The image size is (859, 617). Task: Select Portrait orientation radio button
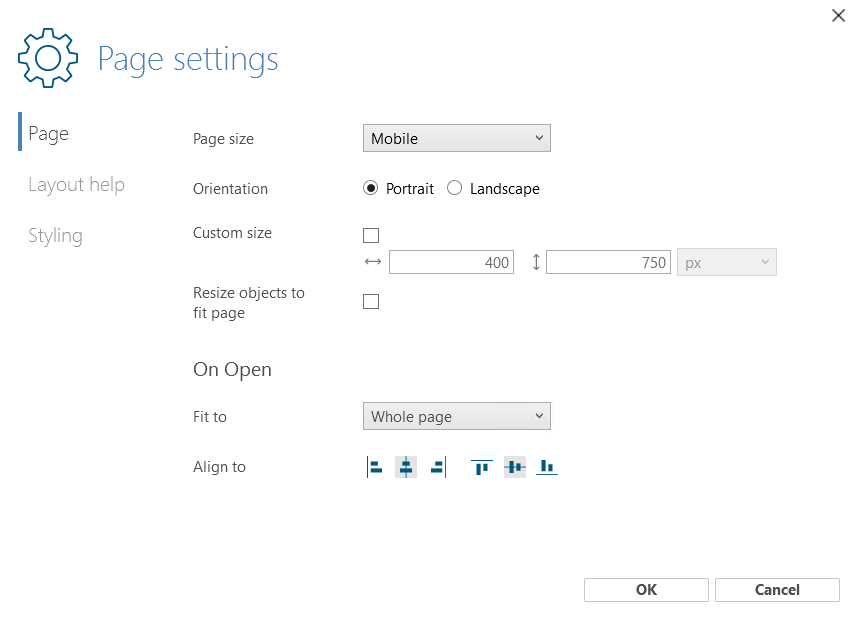(371, 188)
